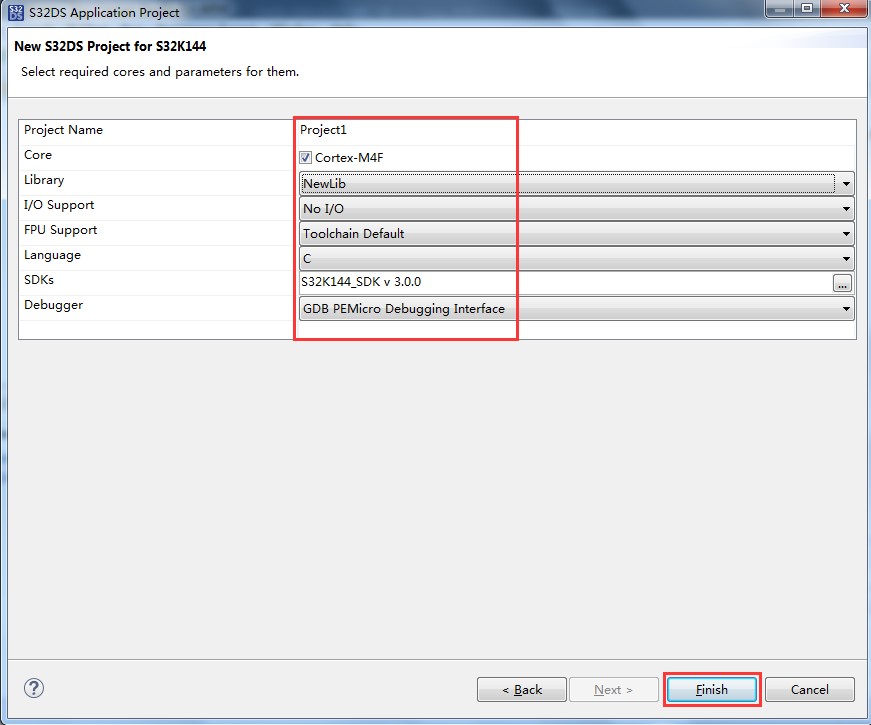Open the Language dropdown set to C
The width and height of the screenshot is (871, 725).
click(577, 258)
